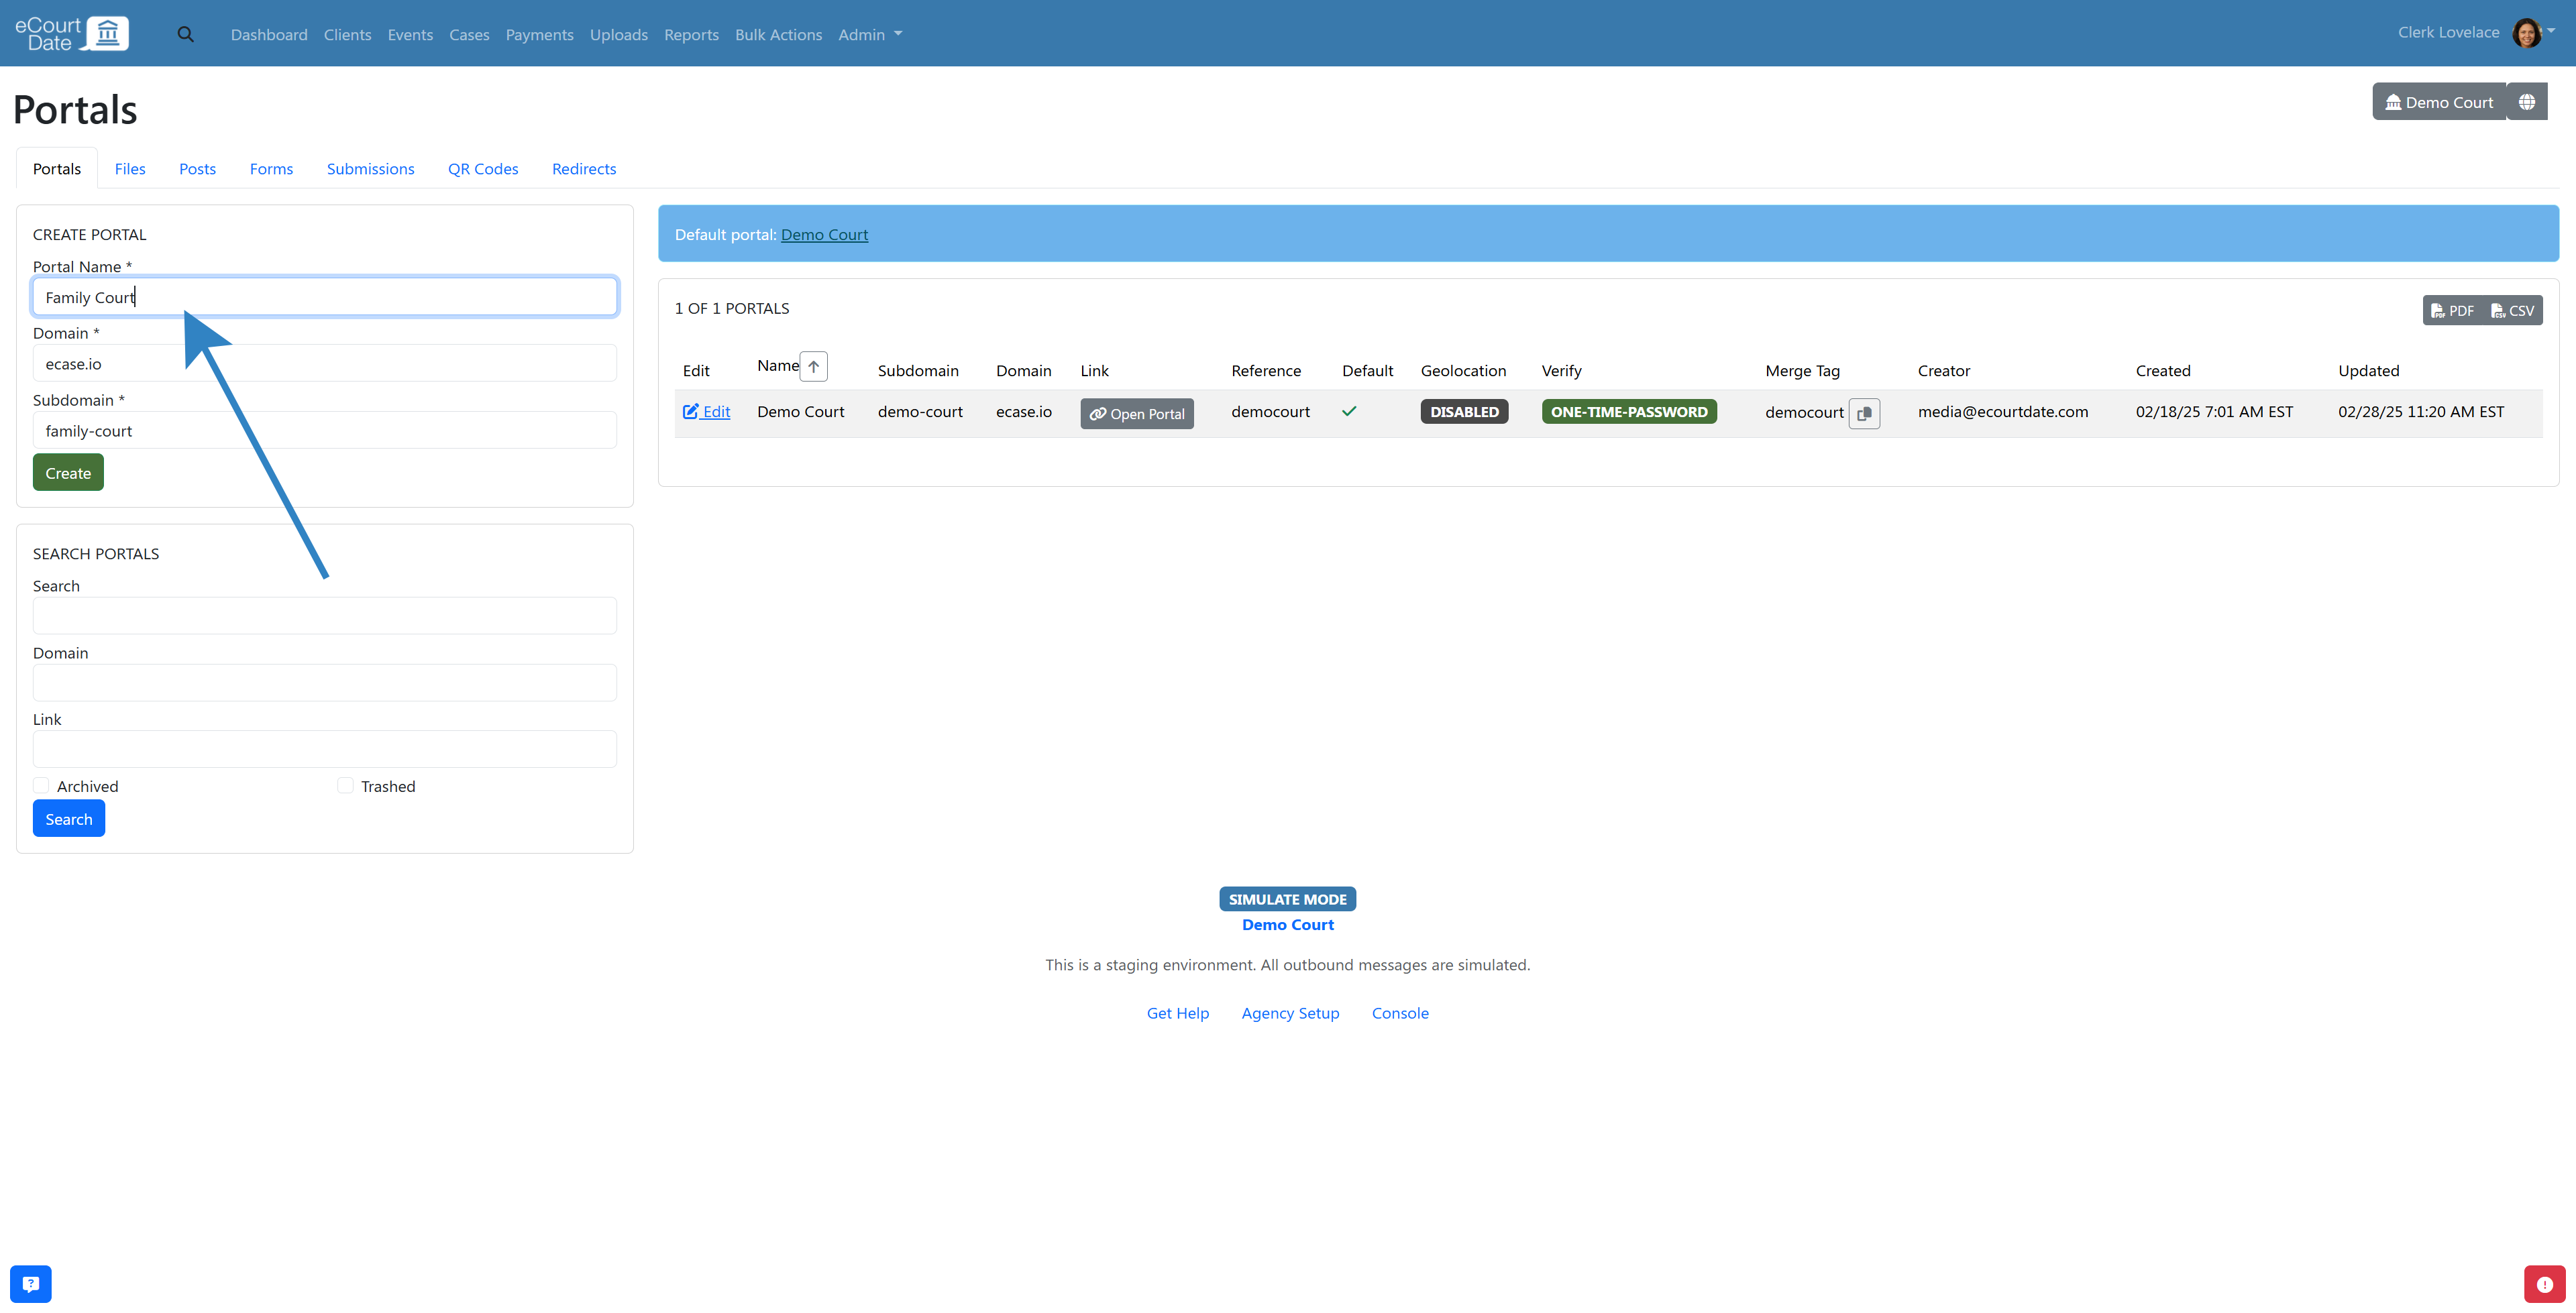Viewport: 2576px width, 1313px height.
Task: Click the Domain field with ecase.io
Action: 325,364
